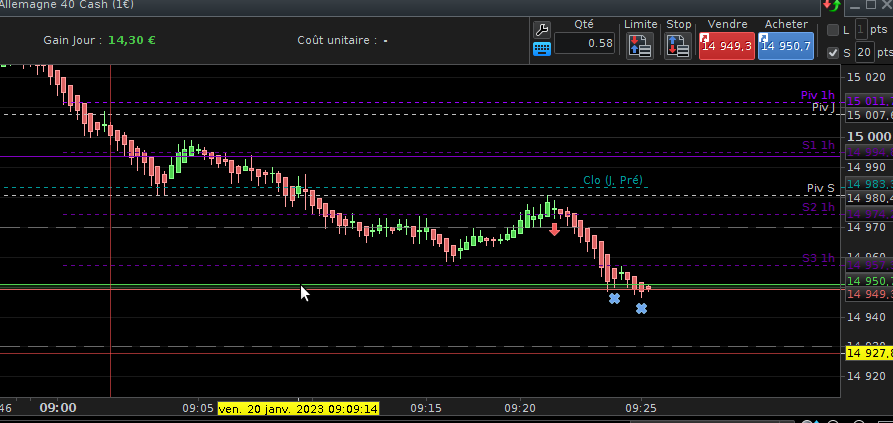Screen dimensions: 893x423
Task: Click the Limite order icon button
Action: (640, 46)
